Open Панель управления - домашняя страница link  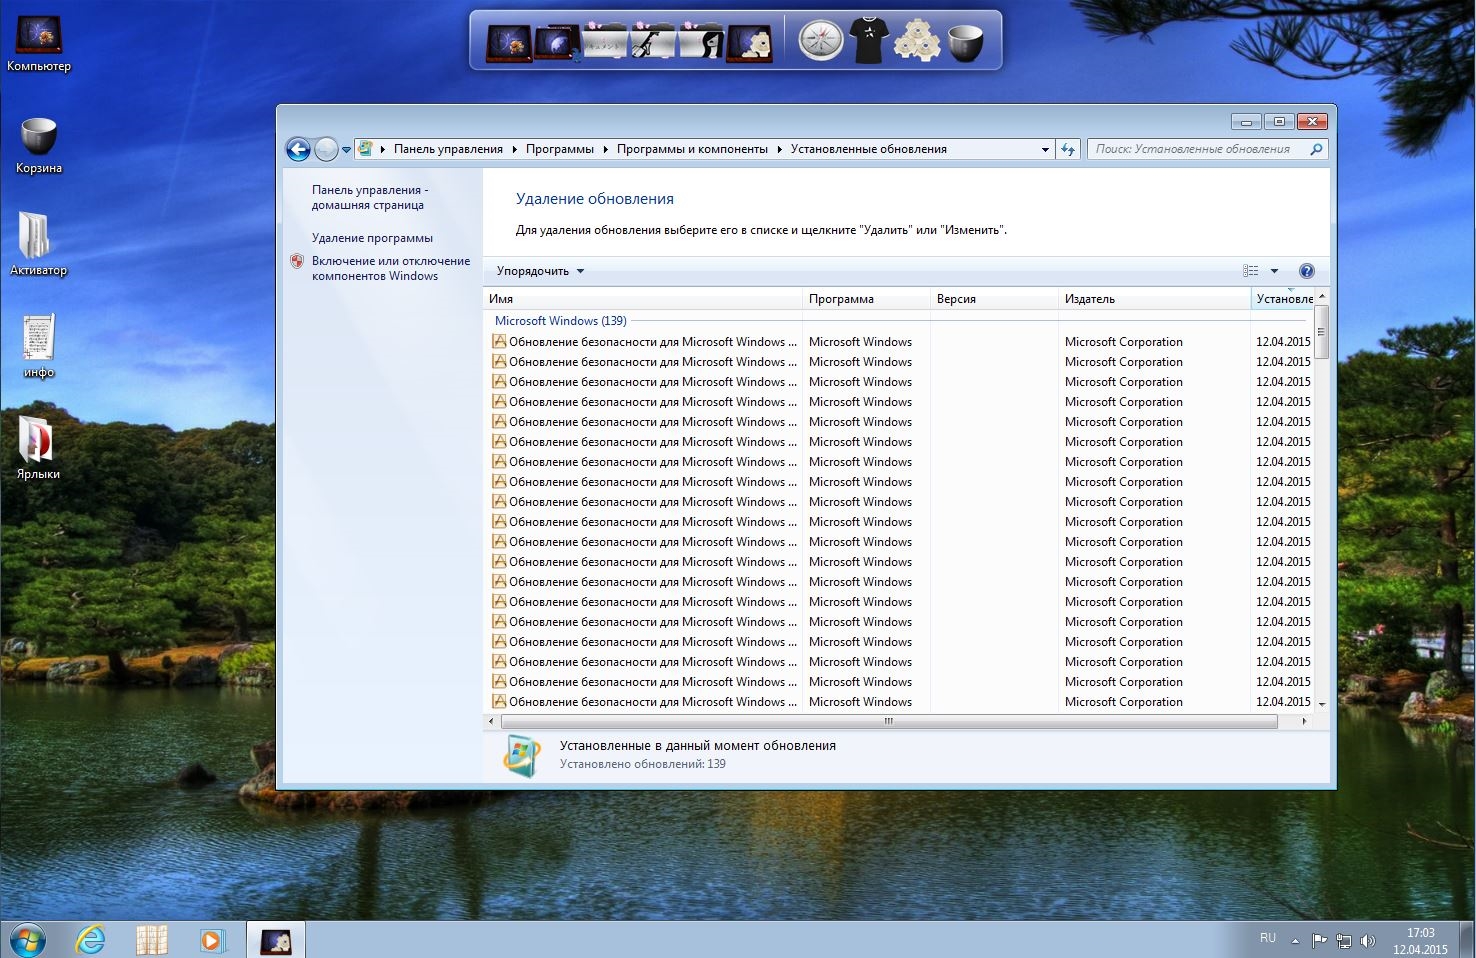[369, 197]
